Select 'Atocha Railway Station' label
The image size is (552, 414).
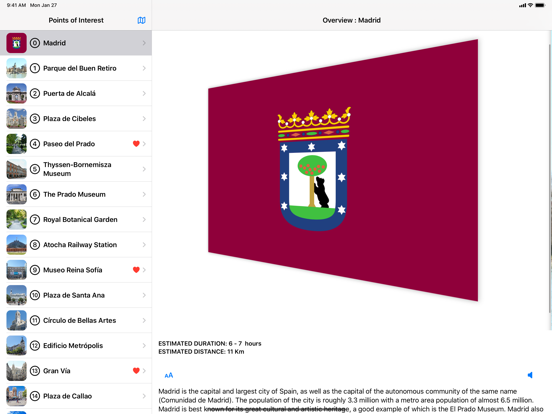[x=80, y=245]
